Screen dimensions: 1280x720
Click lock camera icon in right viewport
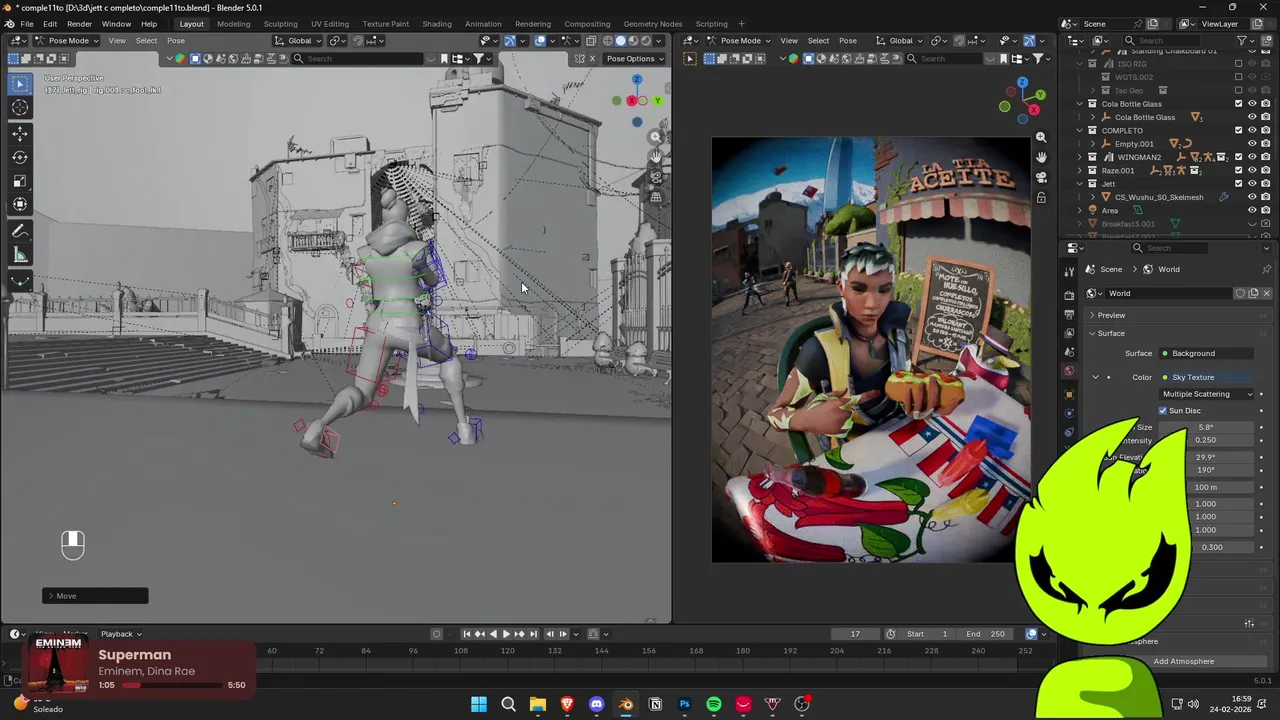click(x=1041, y=198)
